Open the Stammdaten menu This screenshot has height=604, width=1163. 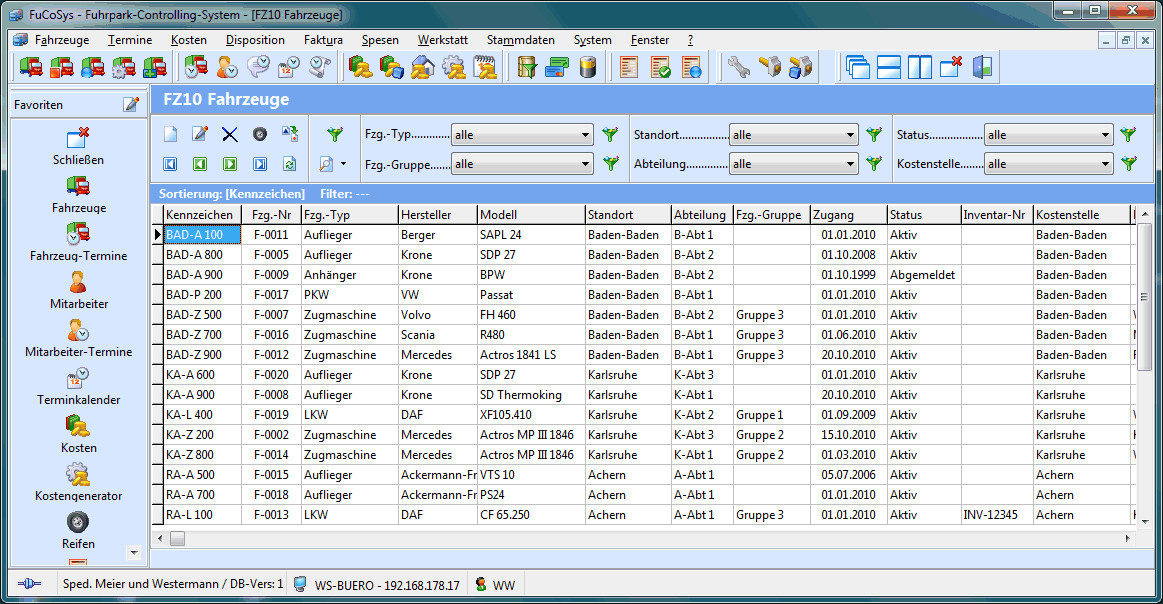[x=520, y=40]
